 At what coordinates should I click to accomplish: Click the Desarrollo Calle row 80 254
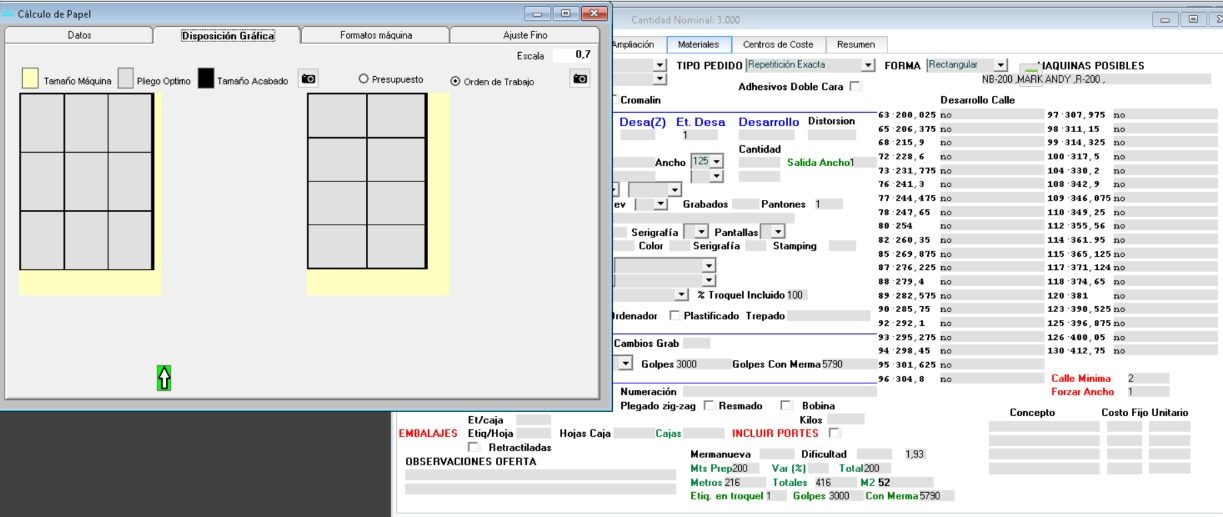click(x=960, y=226)
